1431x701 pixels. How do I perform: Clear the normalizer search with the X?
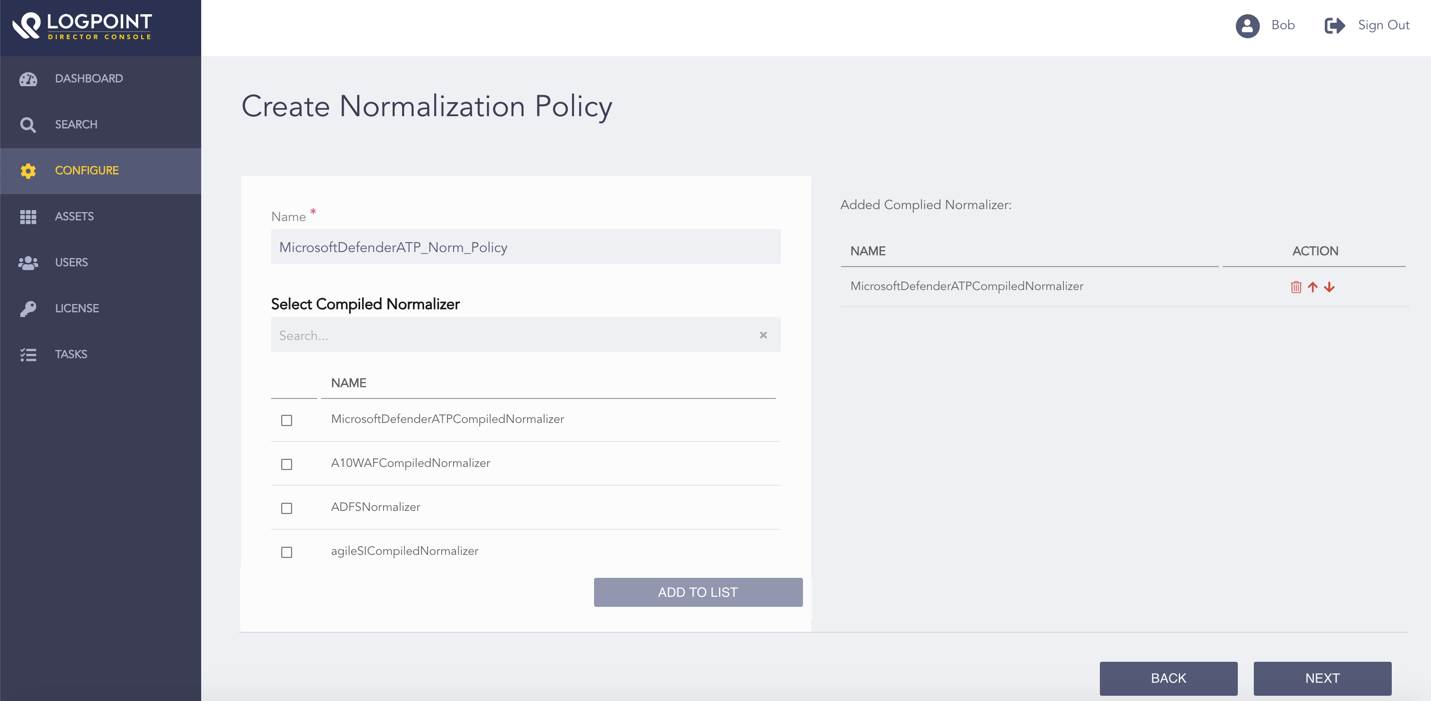pos(763,336)
